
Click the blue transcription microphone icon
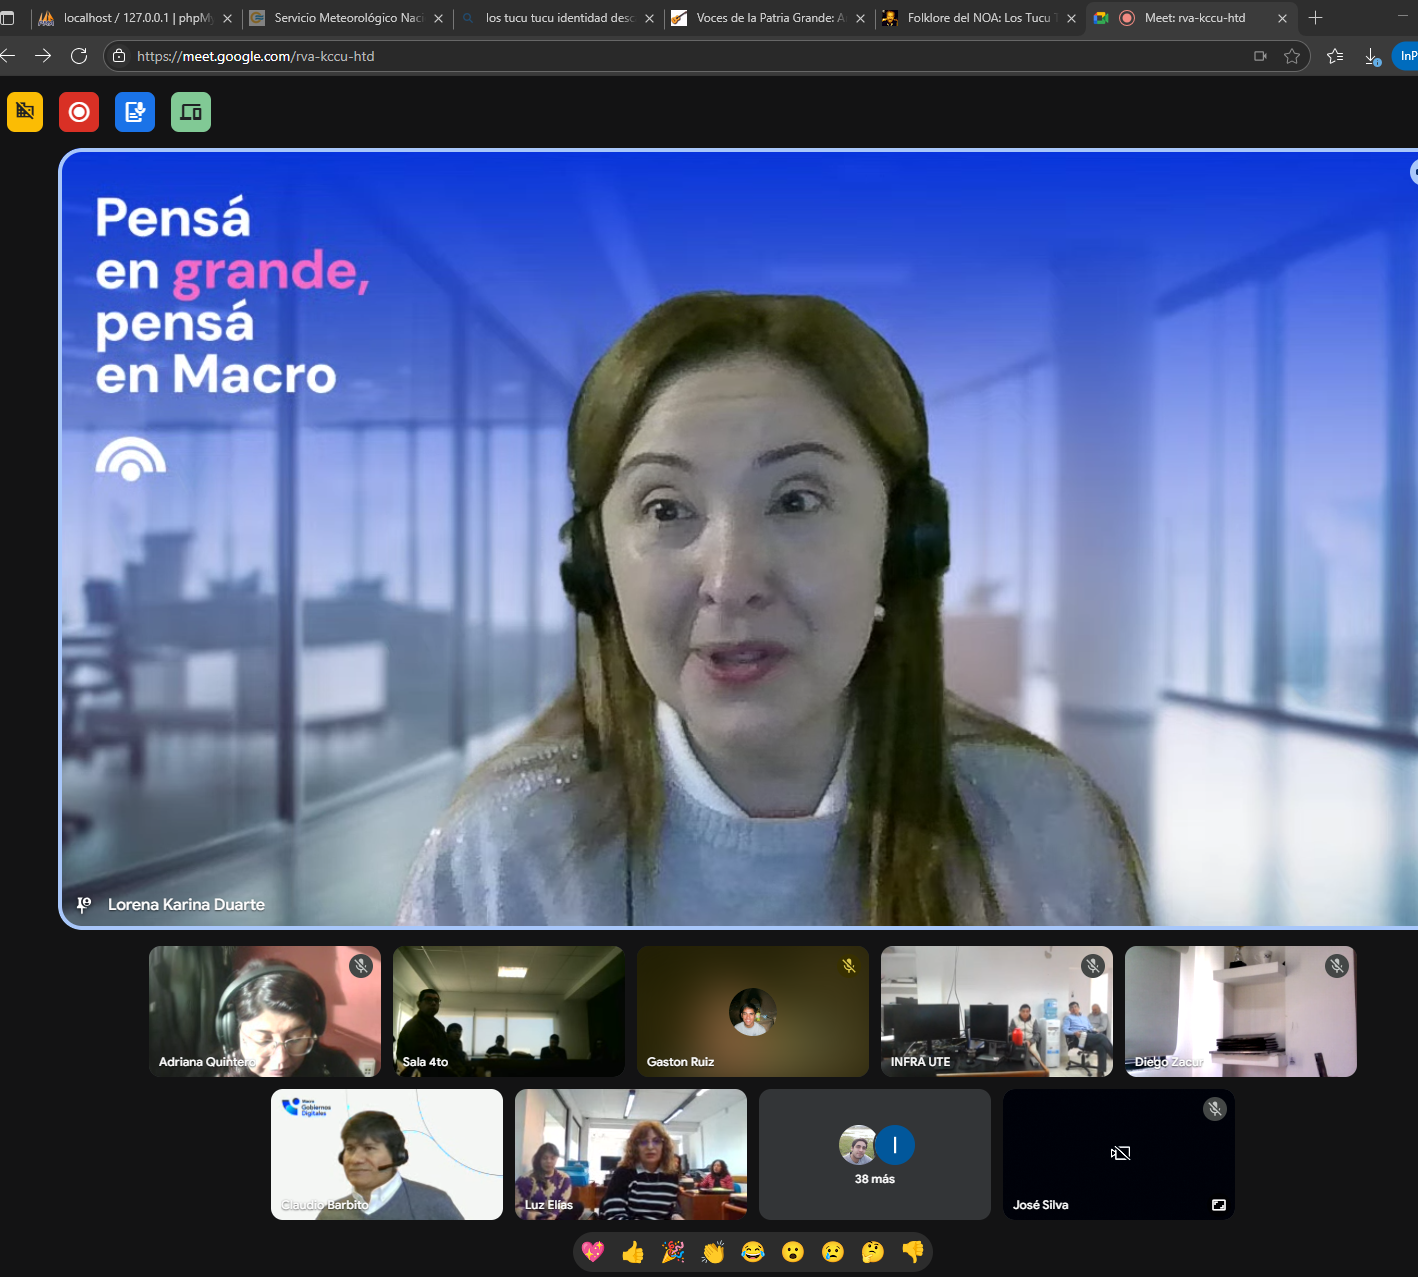point(135,112)
